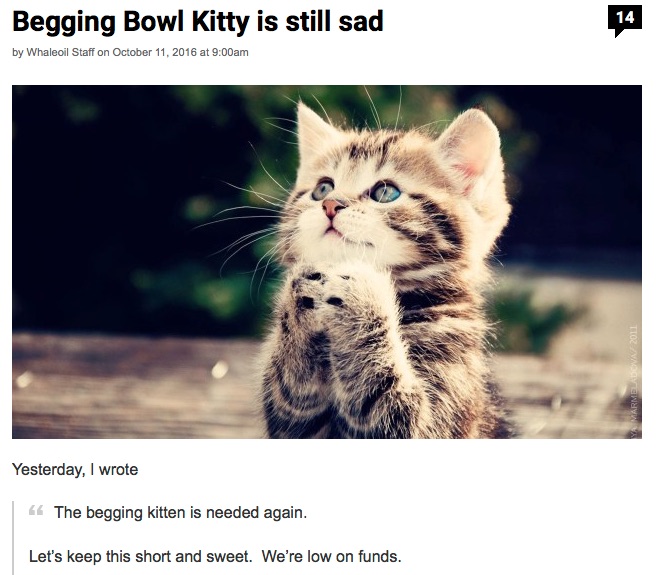Open the 14 comments speech bubble
This screenshot has width=658, height=575.
[x=624, y=21]
